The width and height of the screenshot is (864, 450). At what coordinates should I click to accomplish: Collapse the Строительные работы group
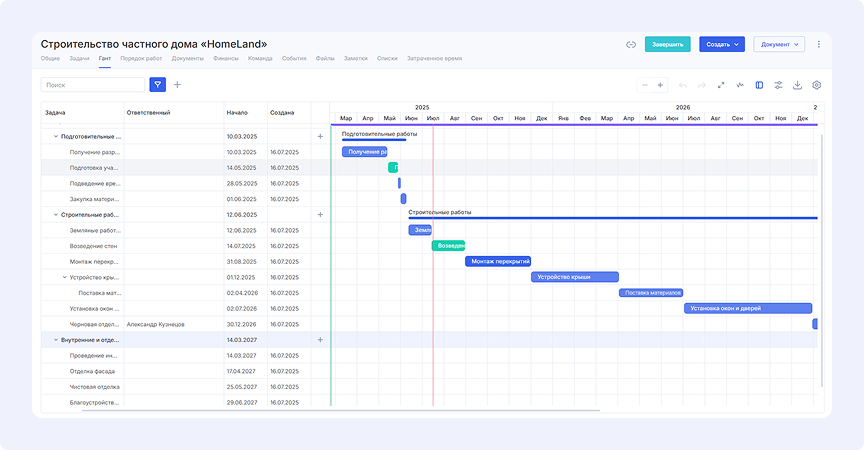[x=54, y=214]
